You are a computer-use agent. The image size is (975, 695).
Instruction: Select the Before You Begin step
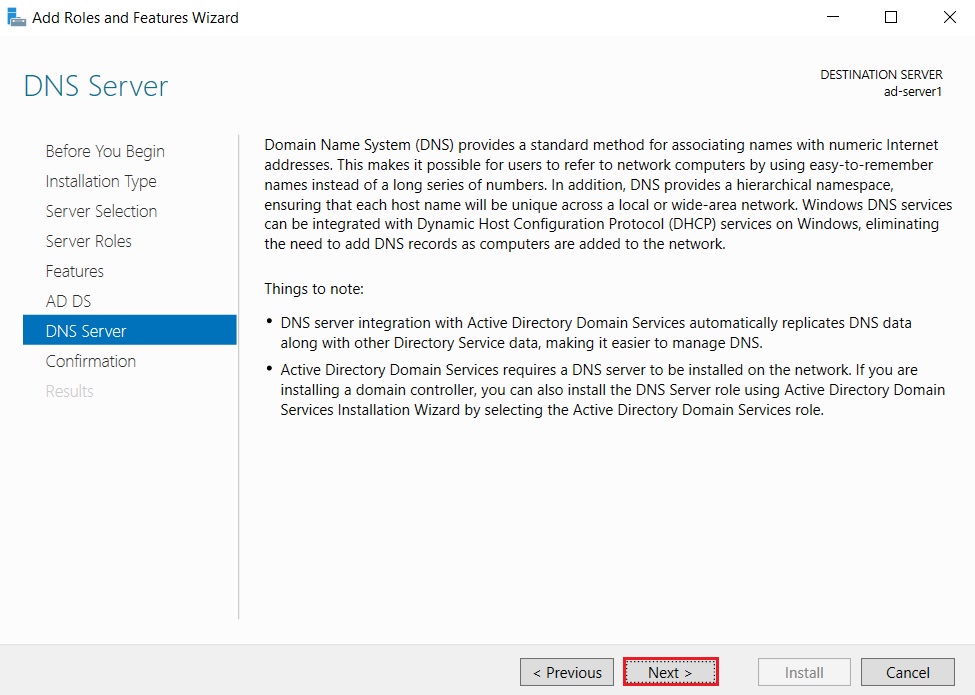pos(104,151)
